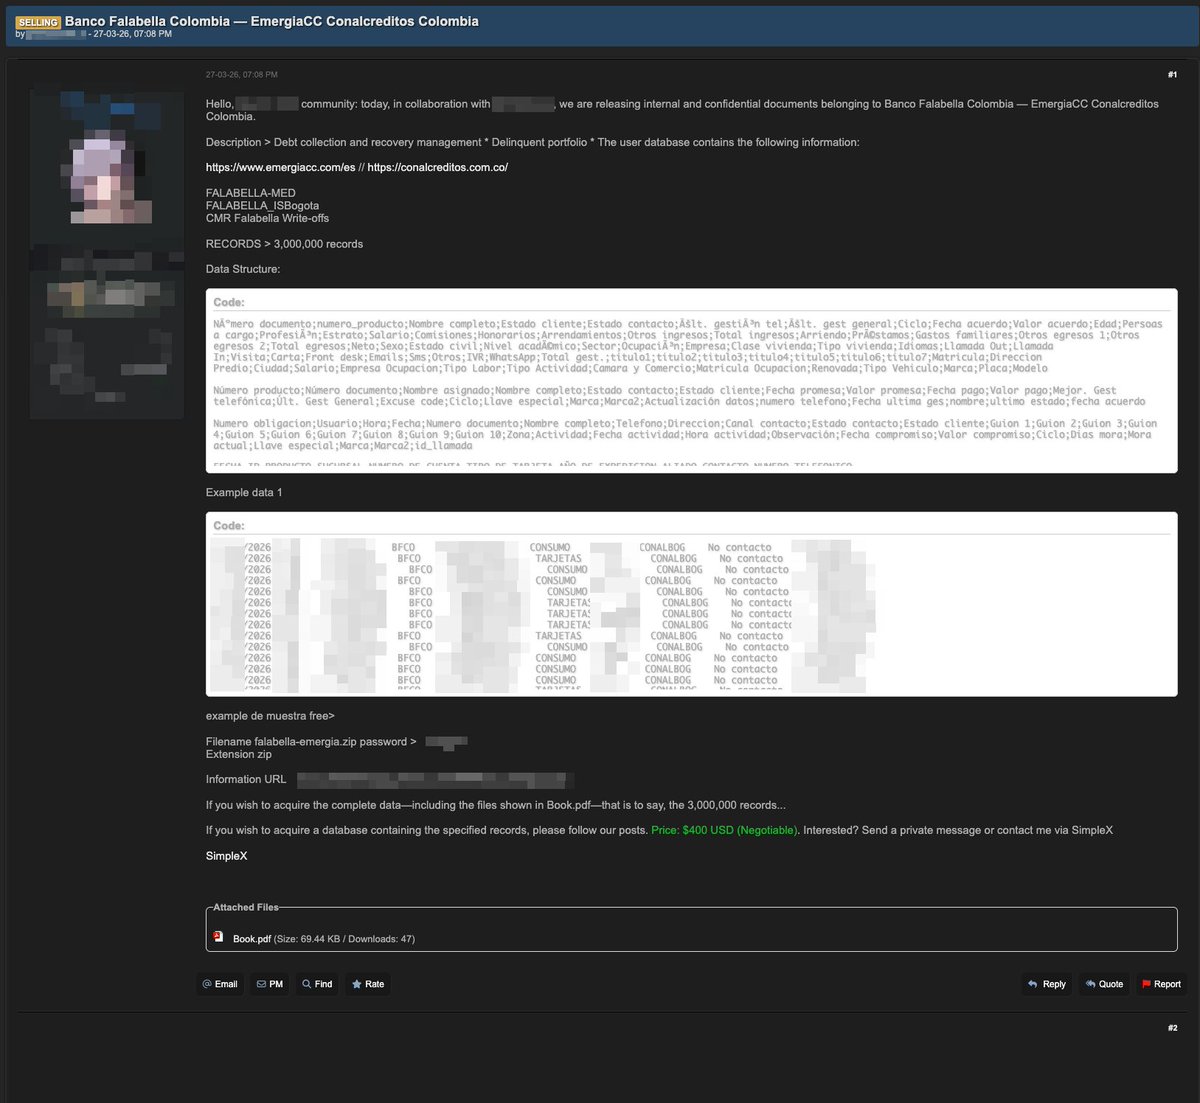Click the Reply button
Screen dimensions: 1200x1103
click(1046, 984)
